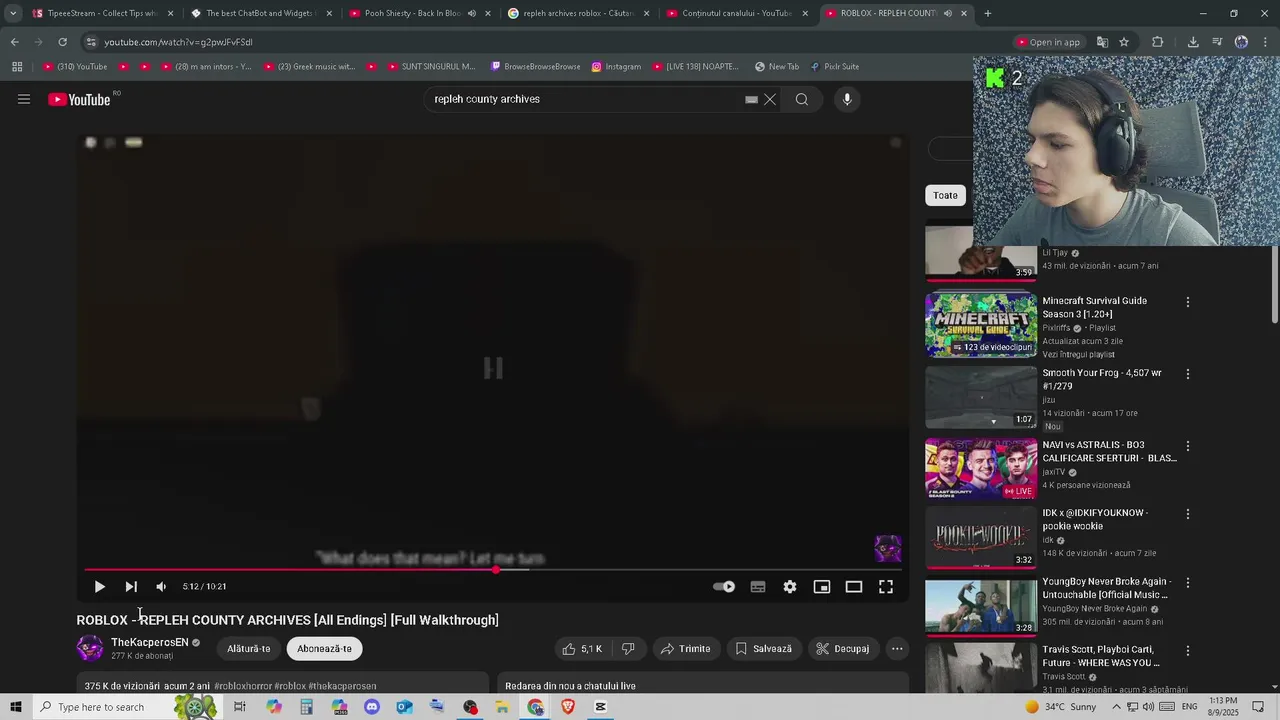Clear the search box with the X icon
The height and width of the screenshot is (720, 1280).
point(770,99)
